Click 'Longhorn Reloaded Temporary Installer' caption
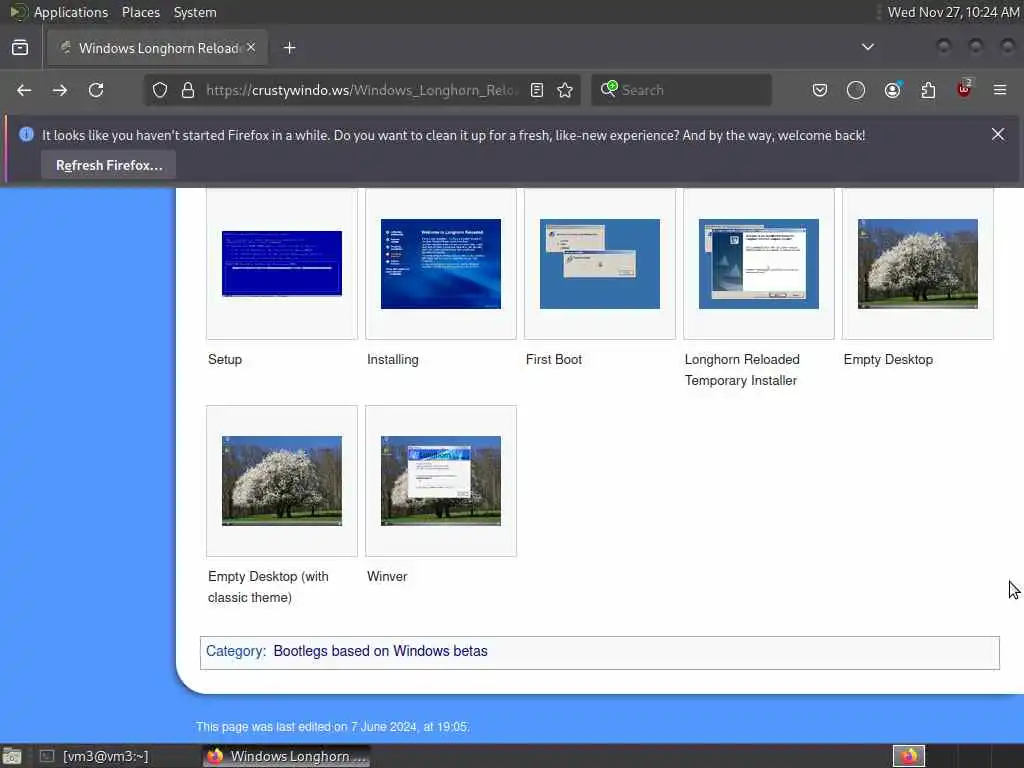The width and height of the screenshot is (1024, 768). pyautogui.click(x=742, y=370)
